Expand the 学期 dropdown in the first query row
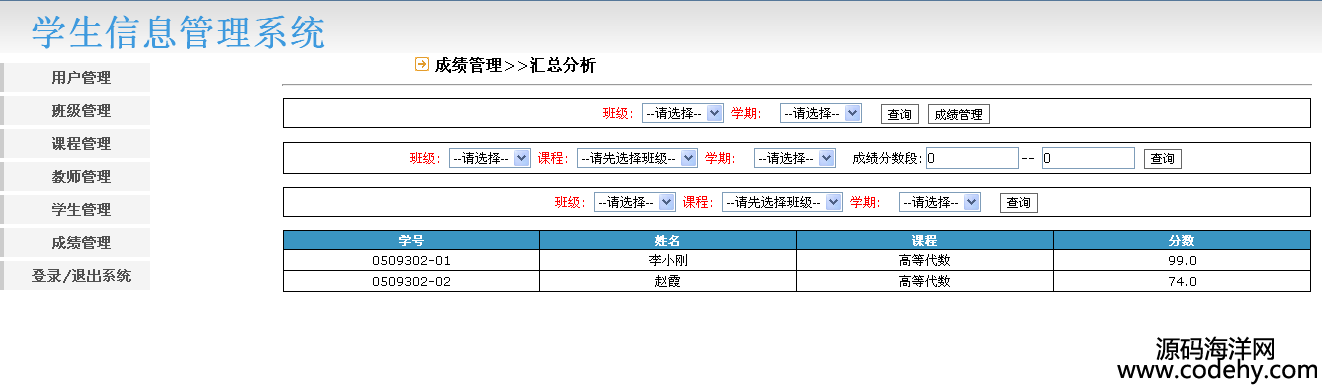Image resolution: width=1322 pixels, height=390 pixels. click(x=821, y=114)
